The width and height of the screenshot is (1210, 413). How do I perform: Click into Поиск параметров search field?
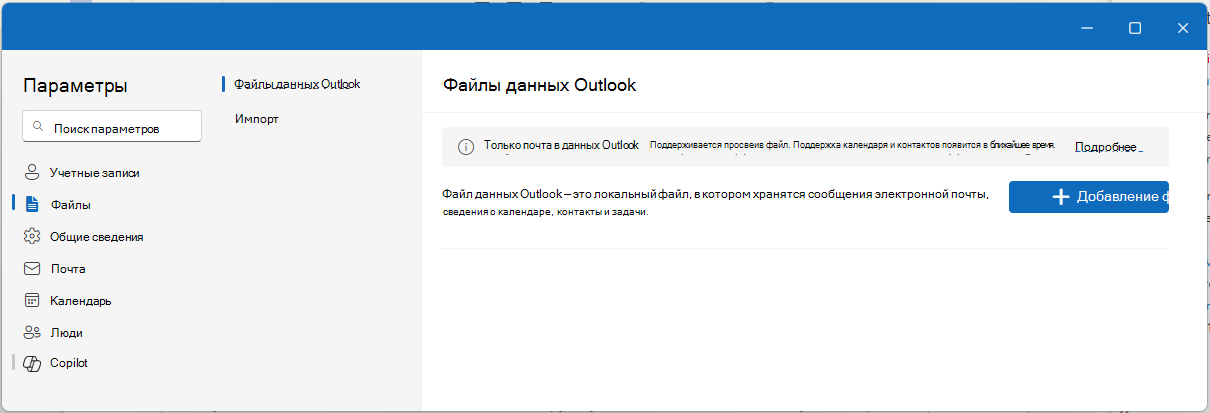tap(112, 127)
